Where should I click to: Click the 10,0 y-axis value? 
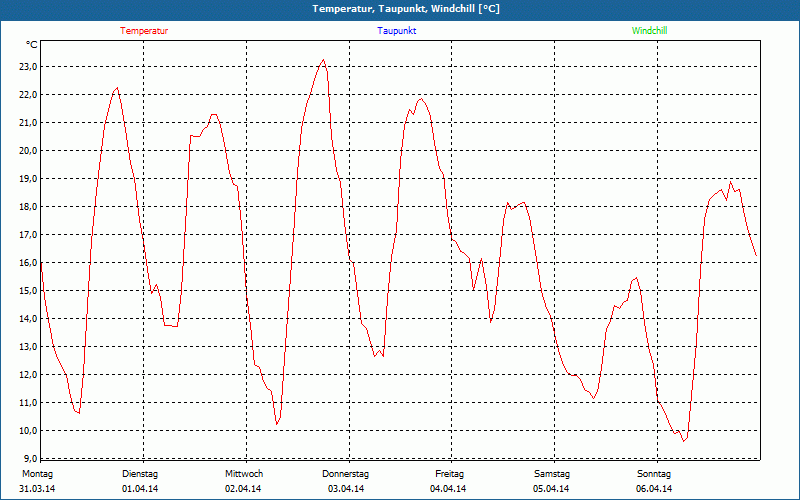(x=29, y=431)
